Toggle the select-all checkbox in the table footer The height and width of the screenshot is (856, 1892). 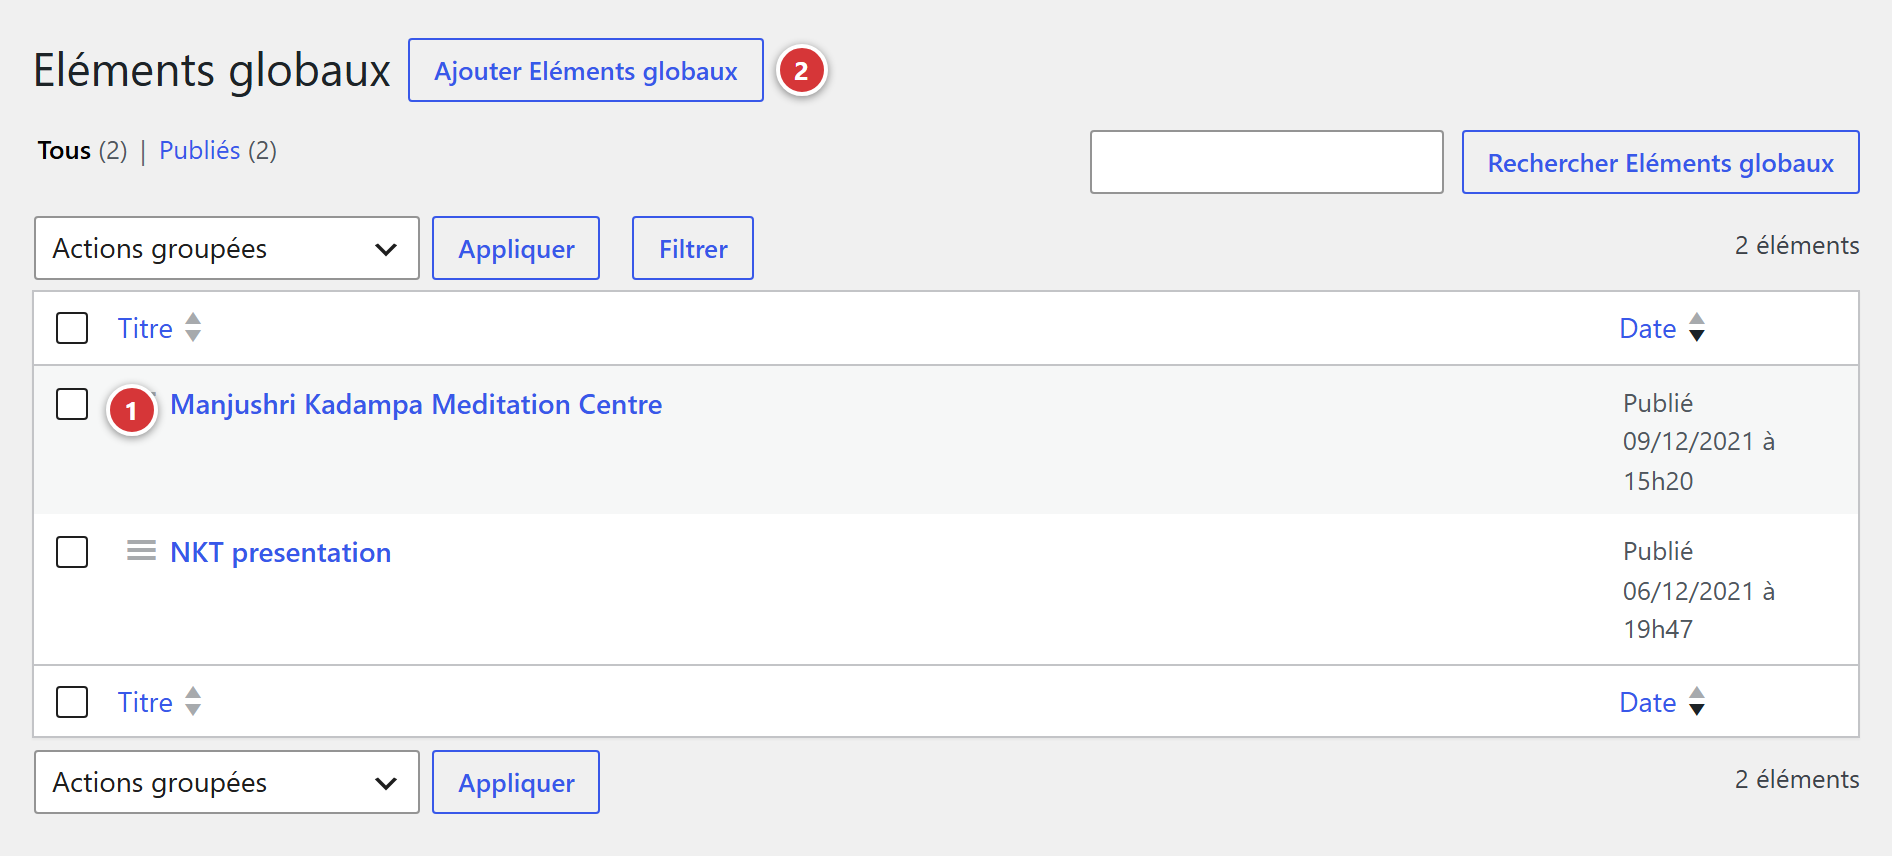[72, 702]
